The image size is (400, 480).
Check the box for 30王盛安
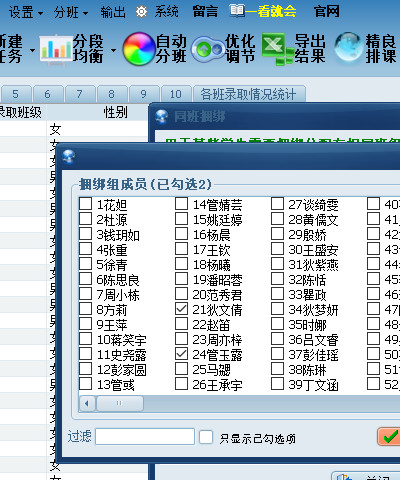pos(277,249)
